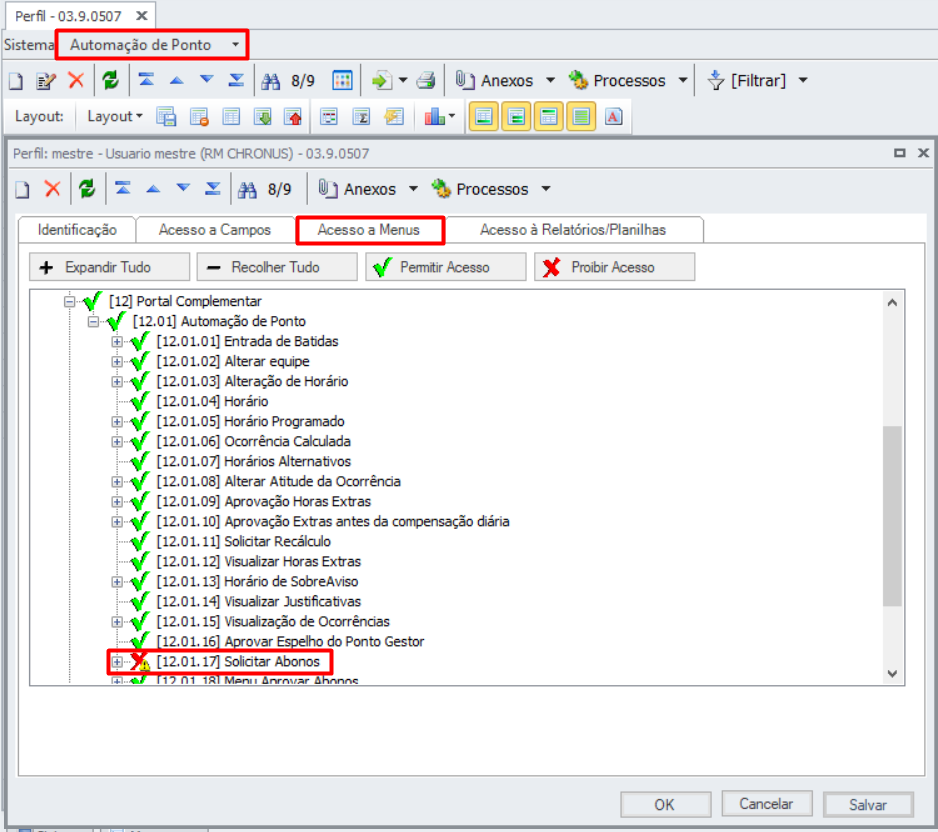Click the bar chart icon in layout toolbar
938x832 pixels.
point(435,116)
